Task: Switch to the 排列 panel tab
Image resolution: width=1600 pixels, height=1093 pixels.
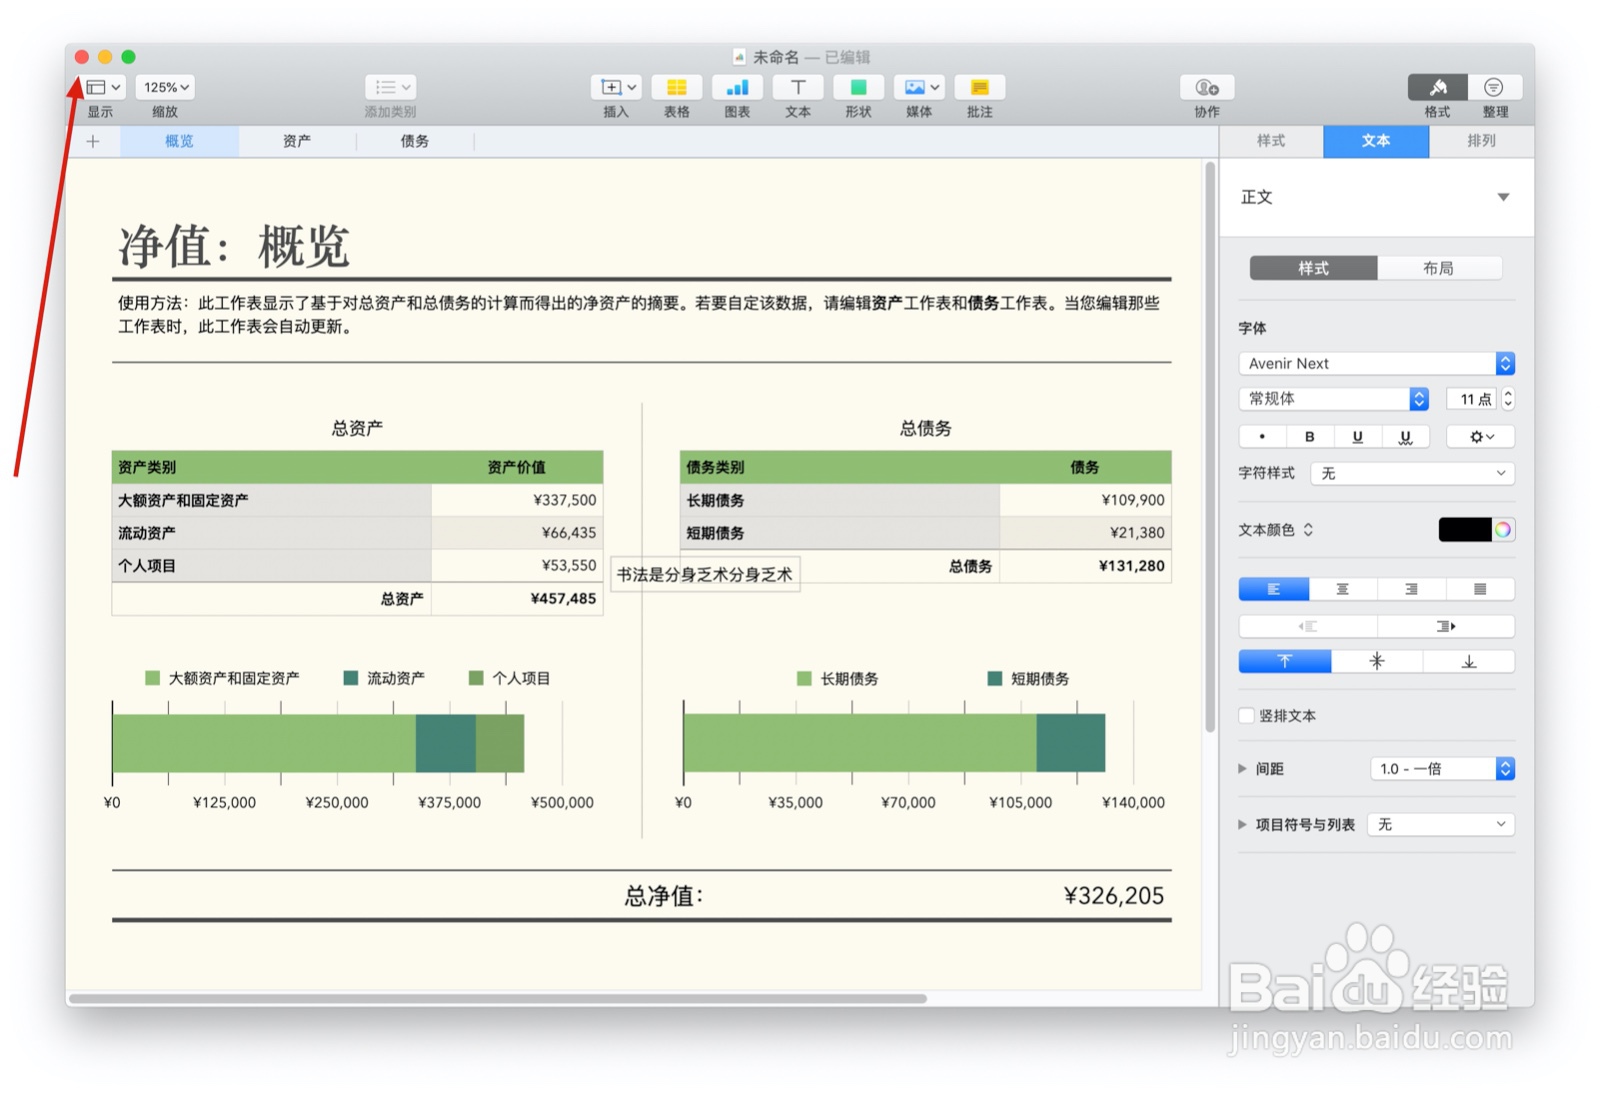Action: [x=1481, y=141]
